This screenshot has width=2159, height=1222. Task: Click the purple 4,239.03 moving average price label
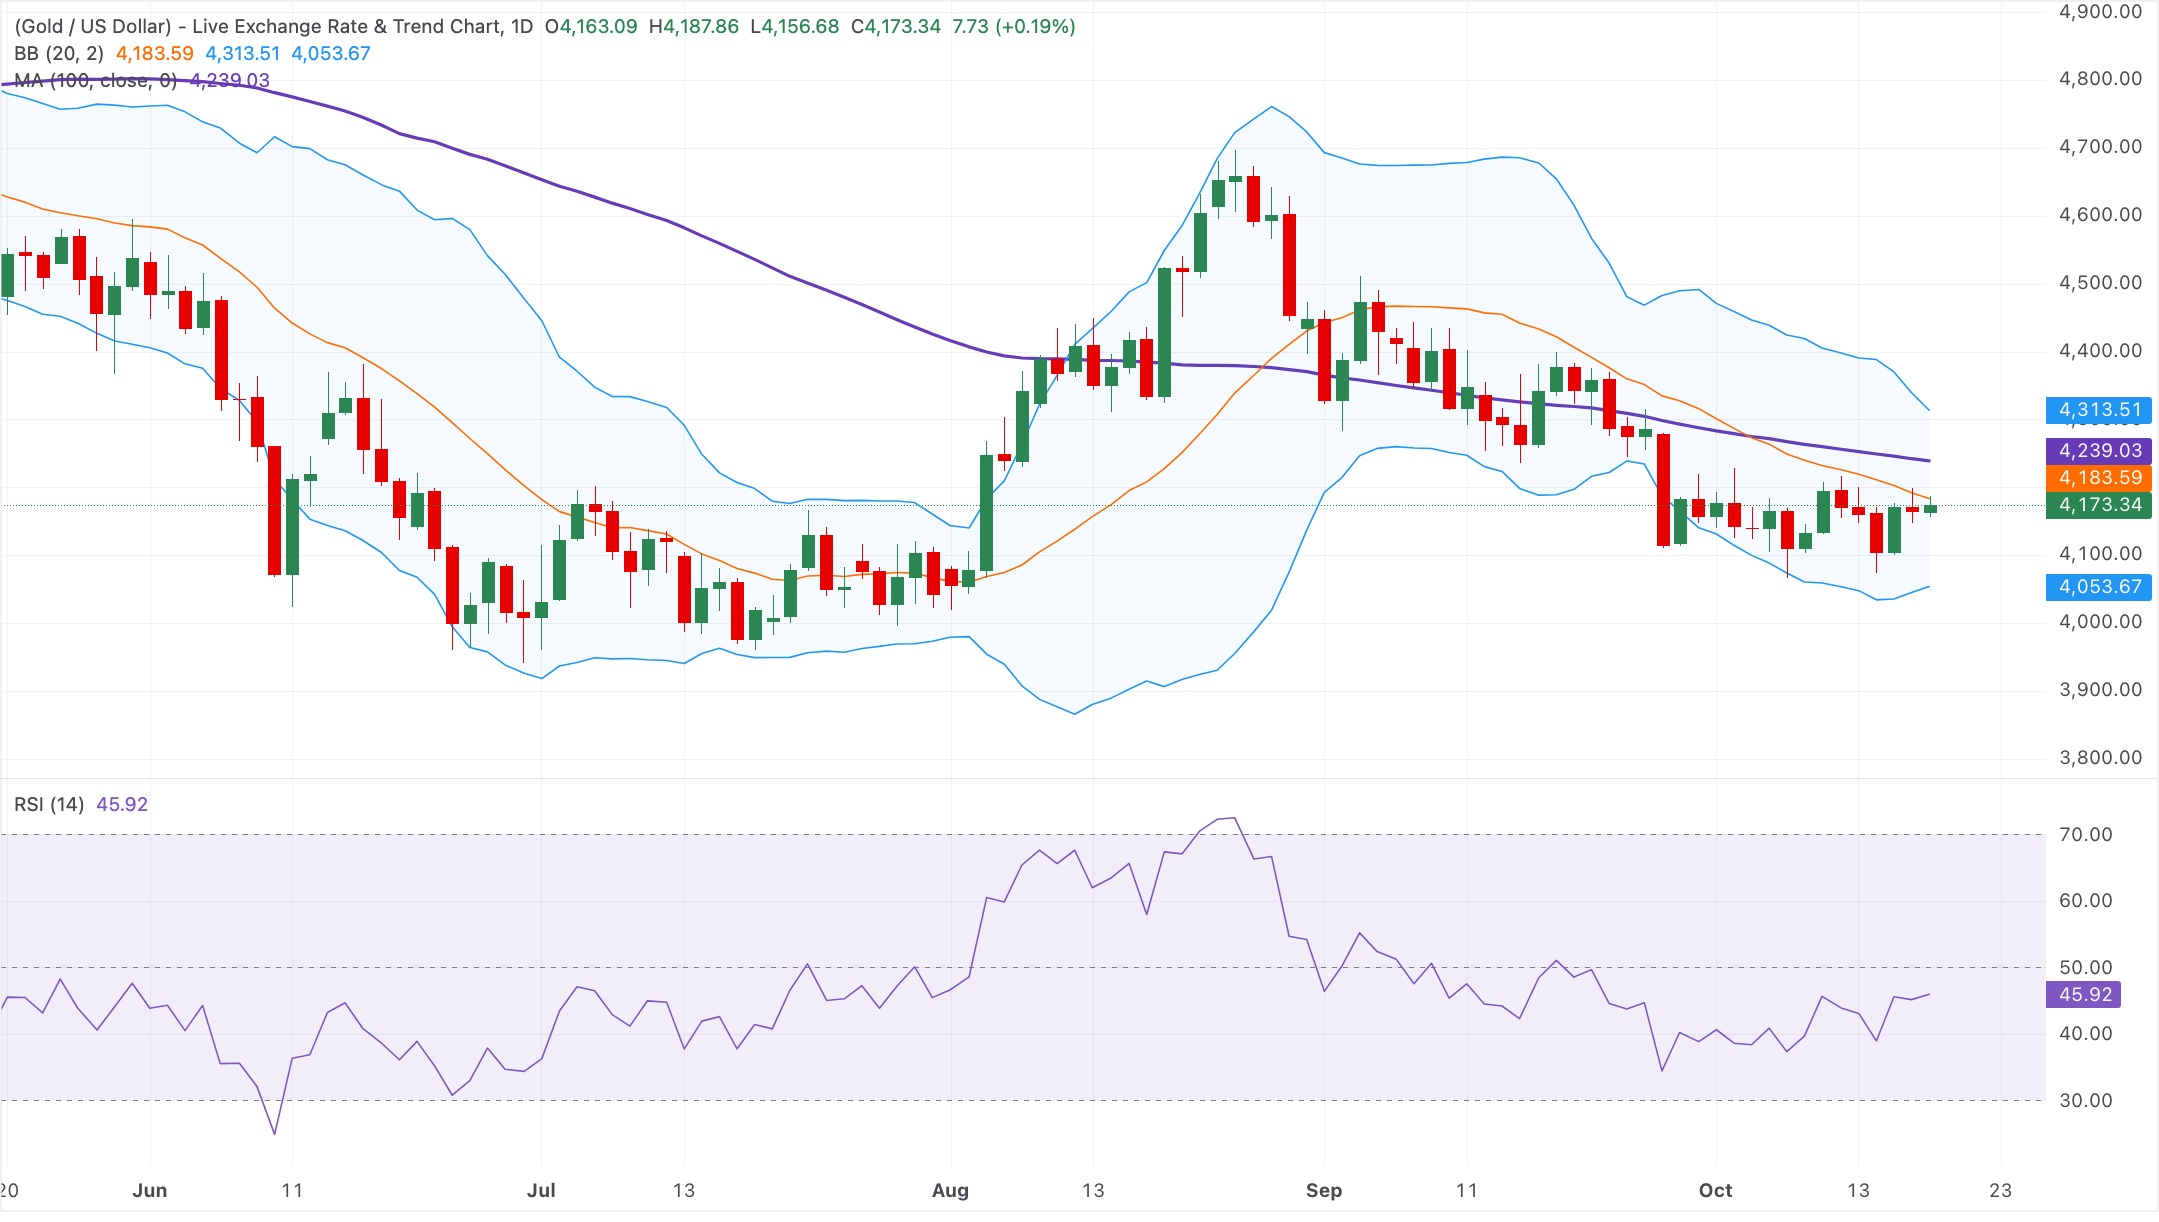coord(2099,451)
